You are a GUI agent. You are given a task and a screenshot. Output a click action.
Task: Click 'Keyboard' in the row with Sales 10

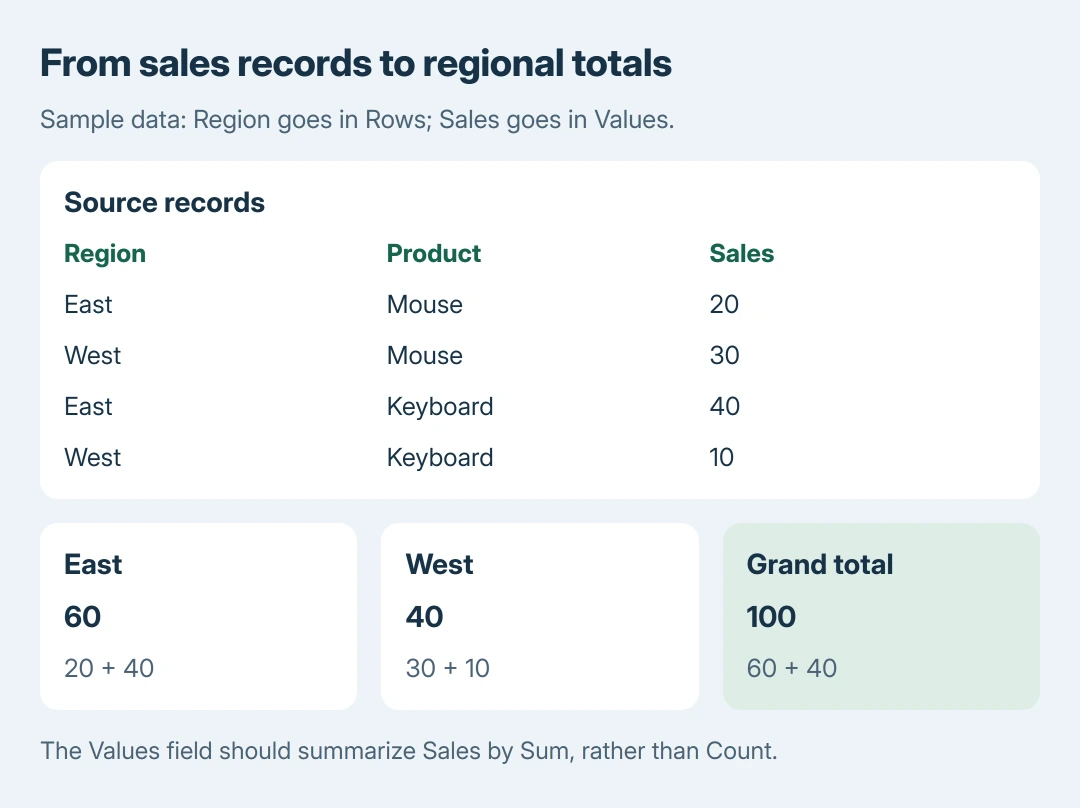pyautogui.click(x=440, y=457)
